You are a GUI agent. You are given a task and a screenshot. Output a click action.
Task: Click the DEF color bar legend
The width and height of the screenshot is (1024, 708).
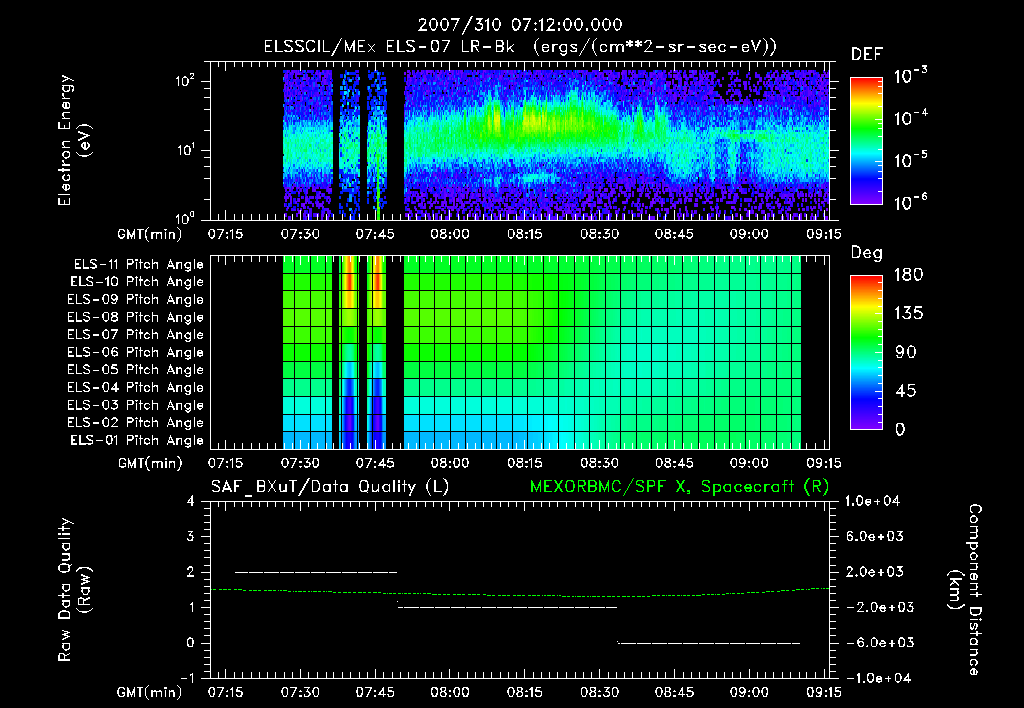[867, 141]
